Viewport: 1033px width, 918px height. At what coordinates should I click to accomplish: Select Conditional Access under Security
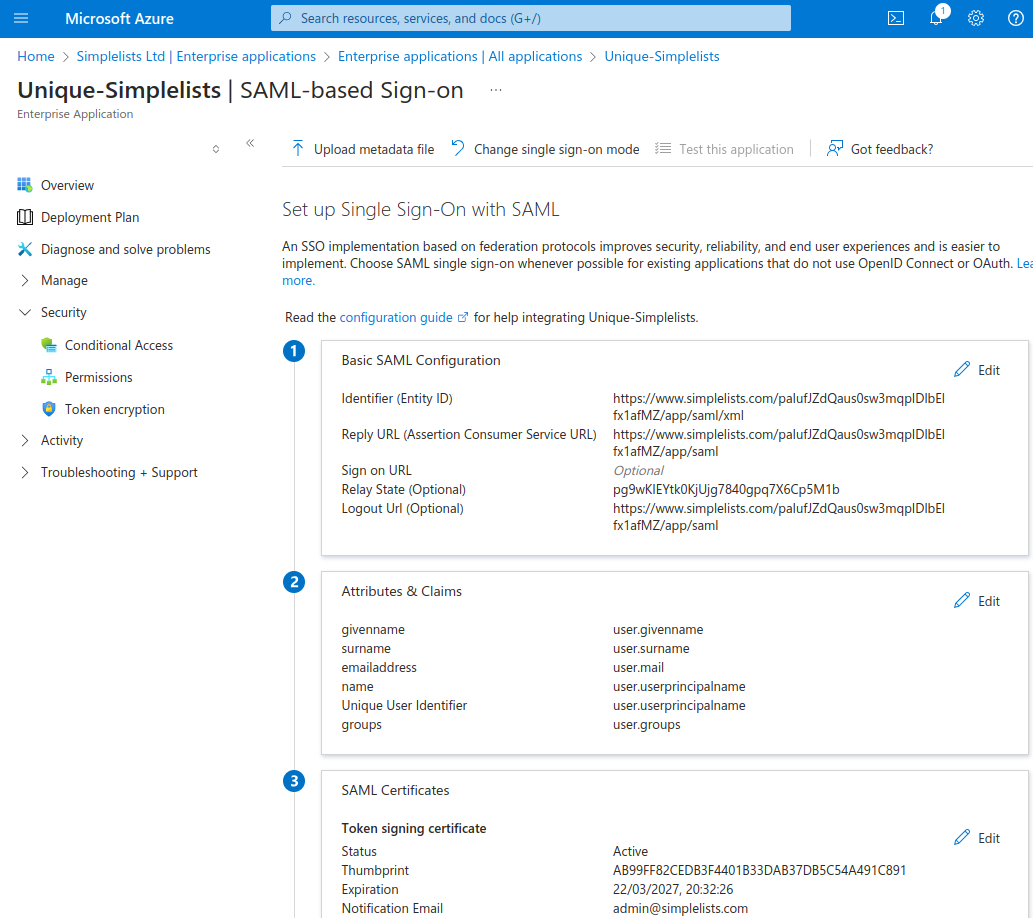[x=119, y=345]
